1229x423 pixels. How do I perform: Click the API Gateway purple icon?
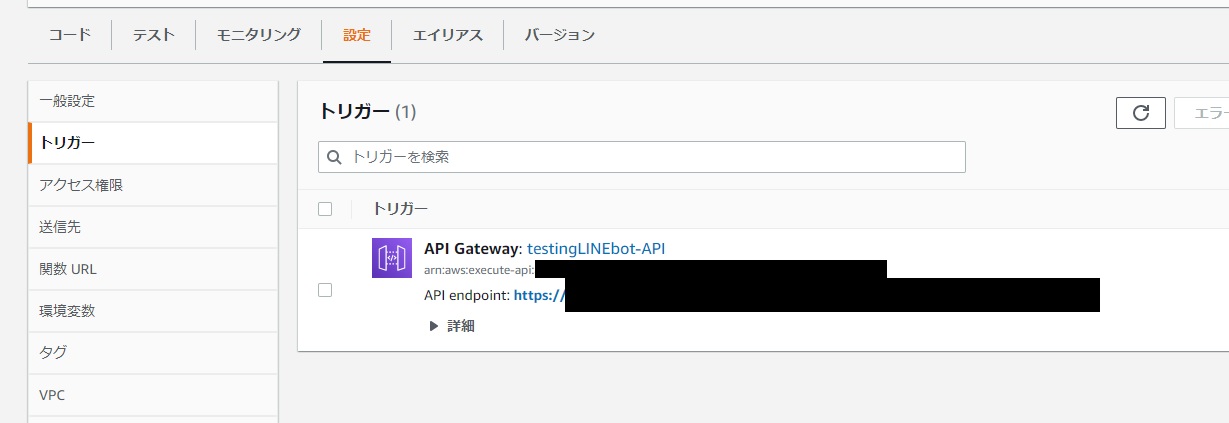pyautogui.click(x=391, y=258)
